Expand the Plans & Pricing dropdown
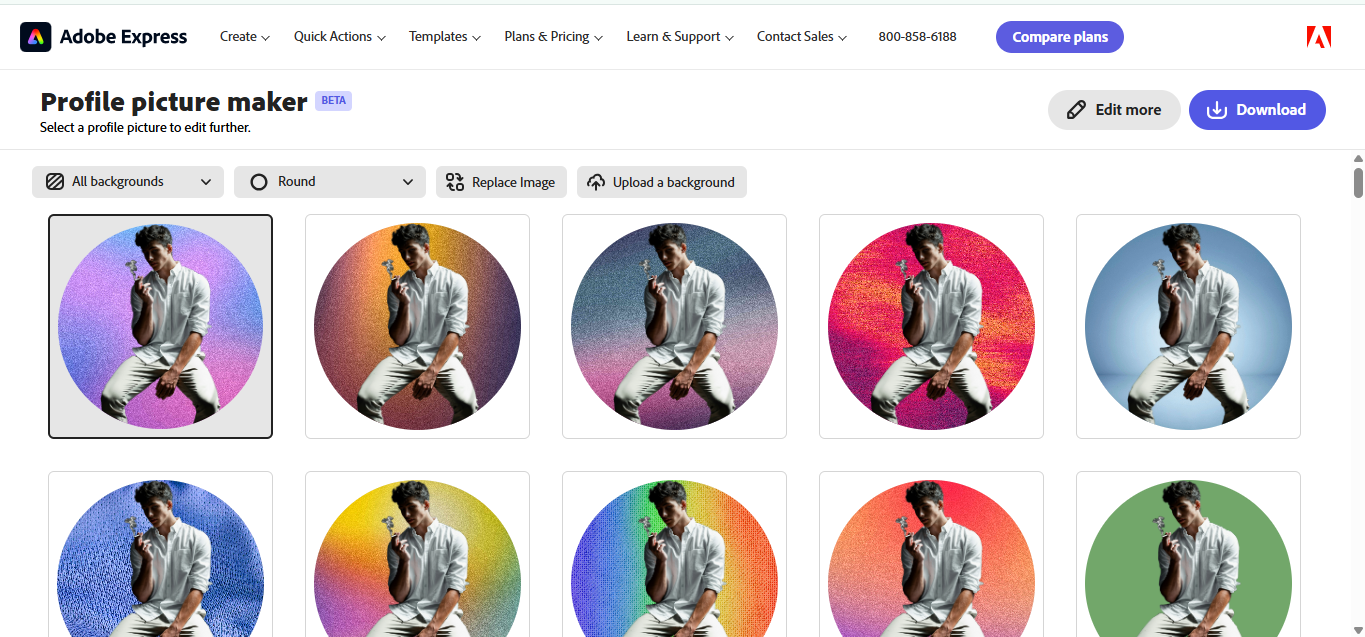 click(553, 36)
